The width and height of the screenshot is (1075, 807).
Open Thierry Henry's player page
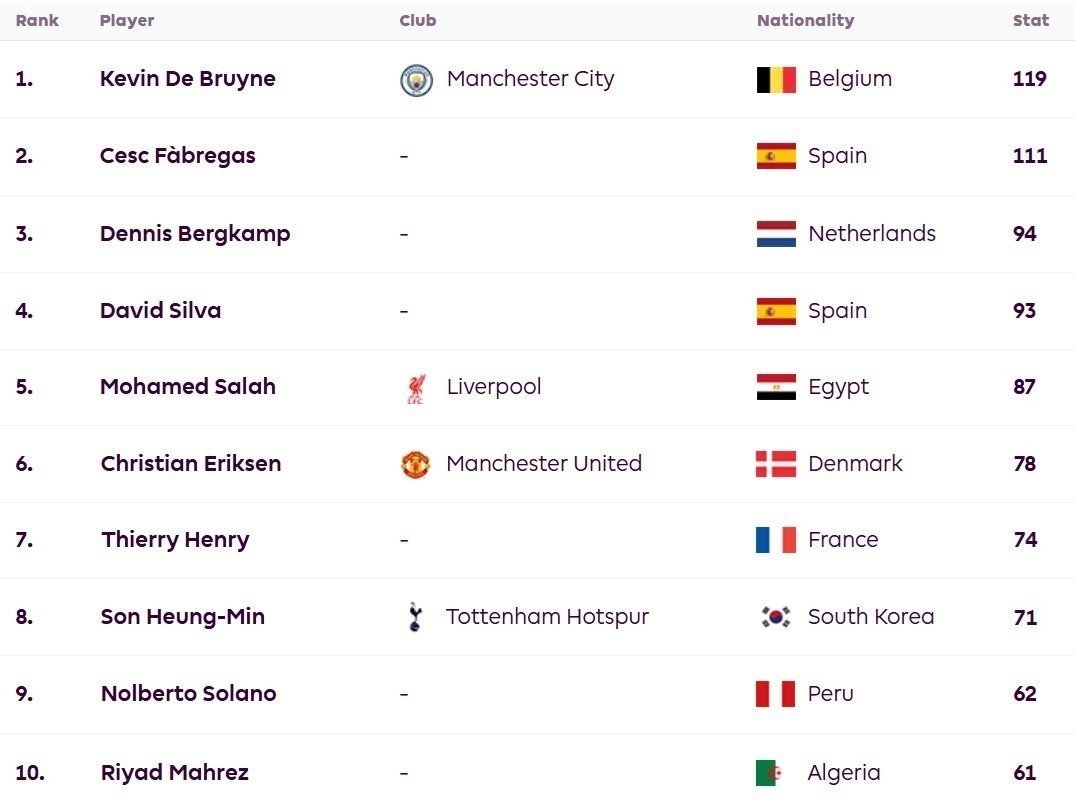coord(176,540)
